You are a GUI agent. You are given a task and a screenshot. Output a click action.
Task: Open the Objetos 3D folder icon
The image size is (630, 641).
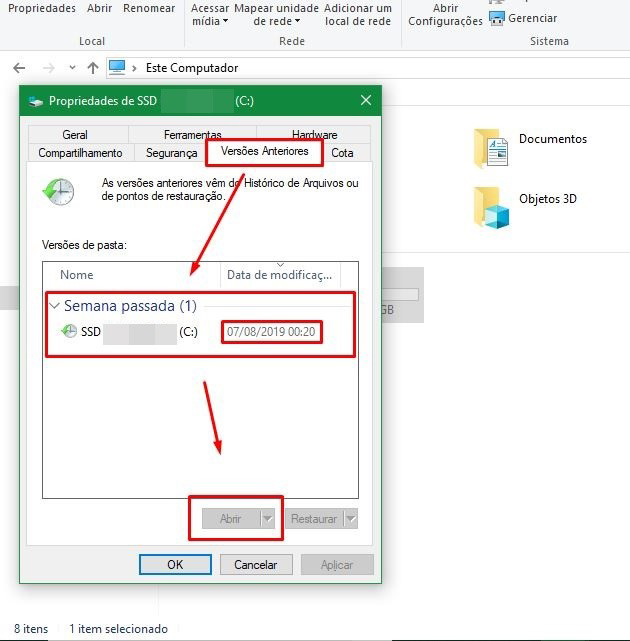491,208
